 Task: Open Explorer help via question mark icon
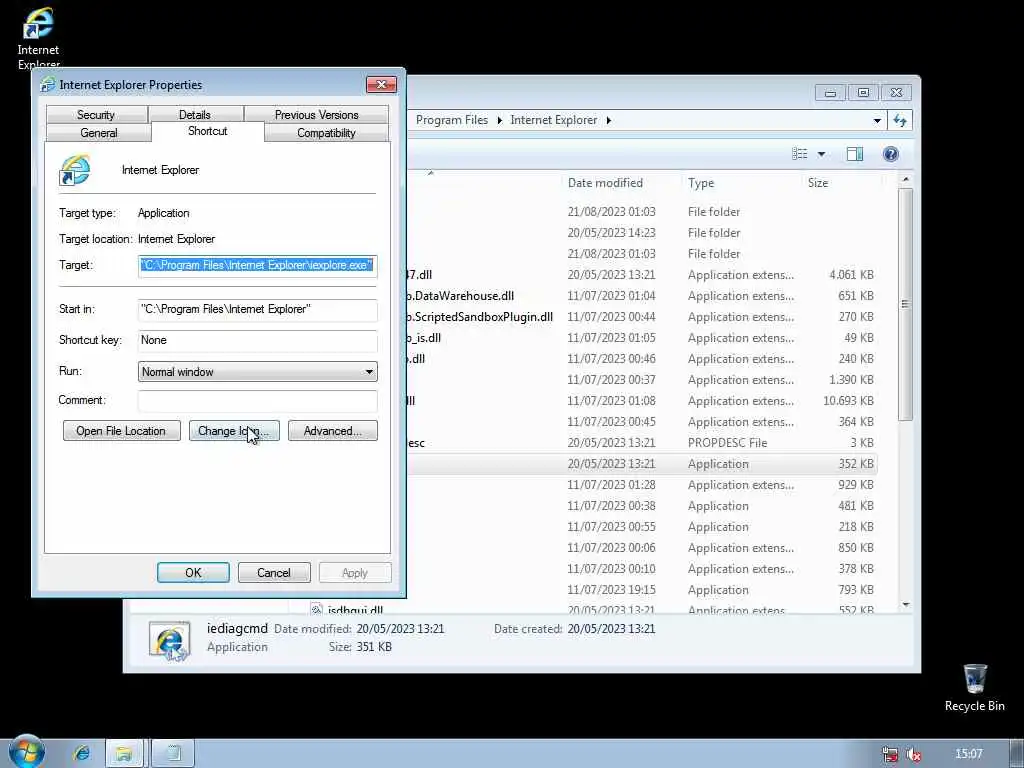890,153
